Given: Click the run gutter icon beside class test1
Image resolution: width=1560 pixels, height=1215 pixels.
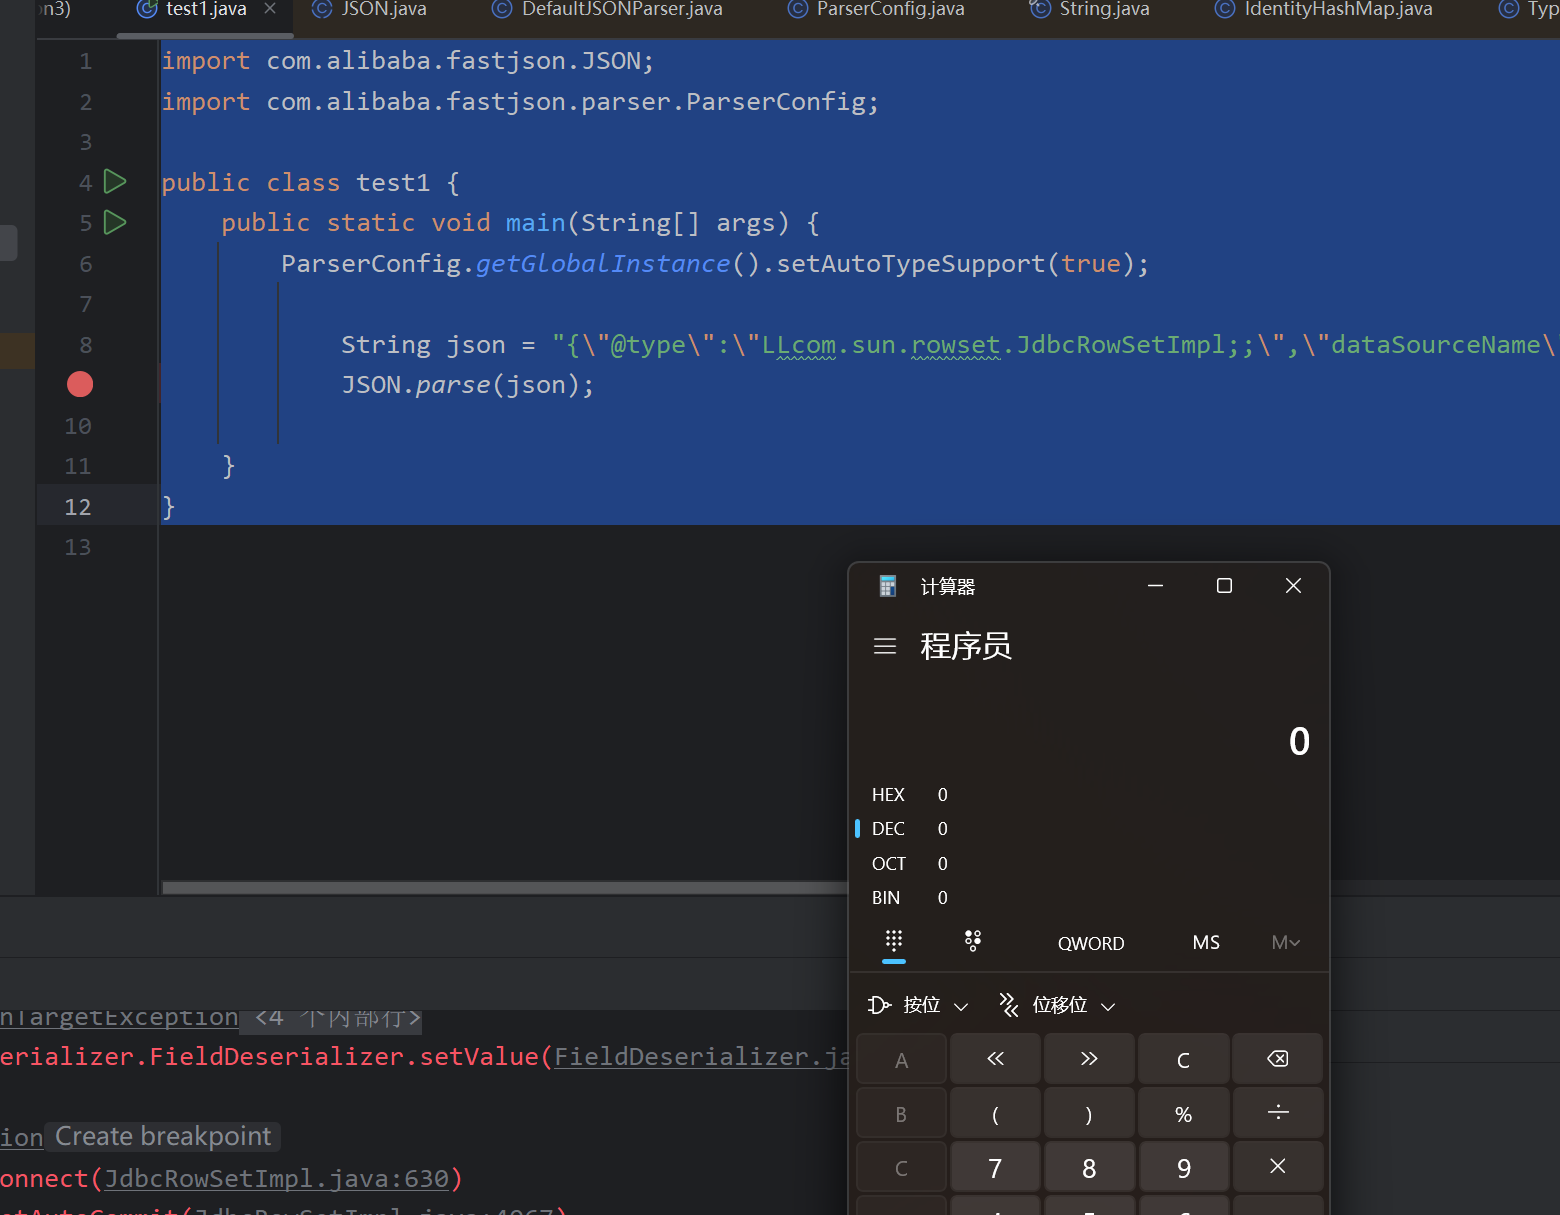Looking at the screenshot, I should (116, 182).
